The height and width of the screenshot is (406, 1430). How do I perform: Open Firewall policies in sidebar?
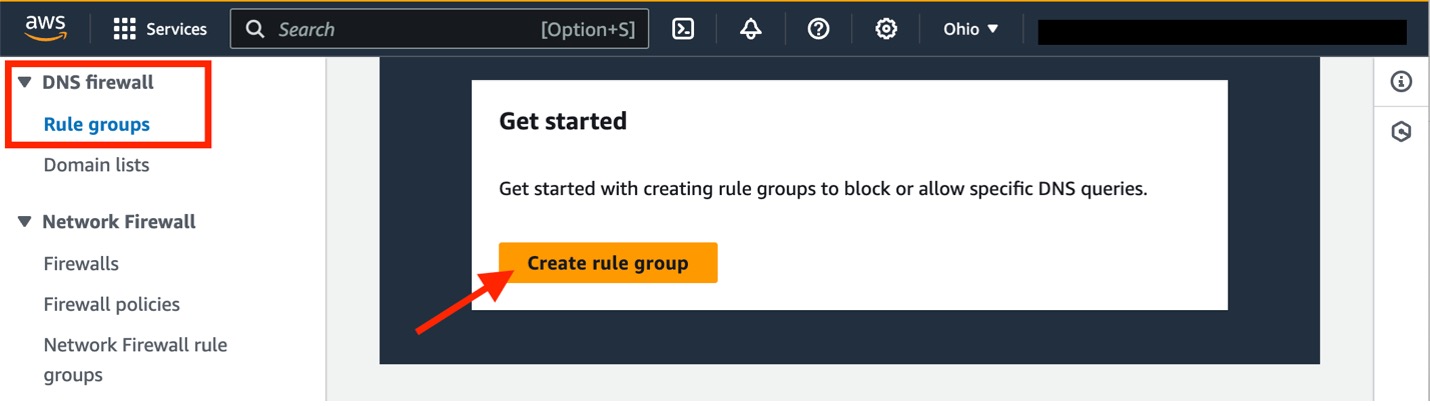[112, 304]
